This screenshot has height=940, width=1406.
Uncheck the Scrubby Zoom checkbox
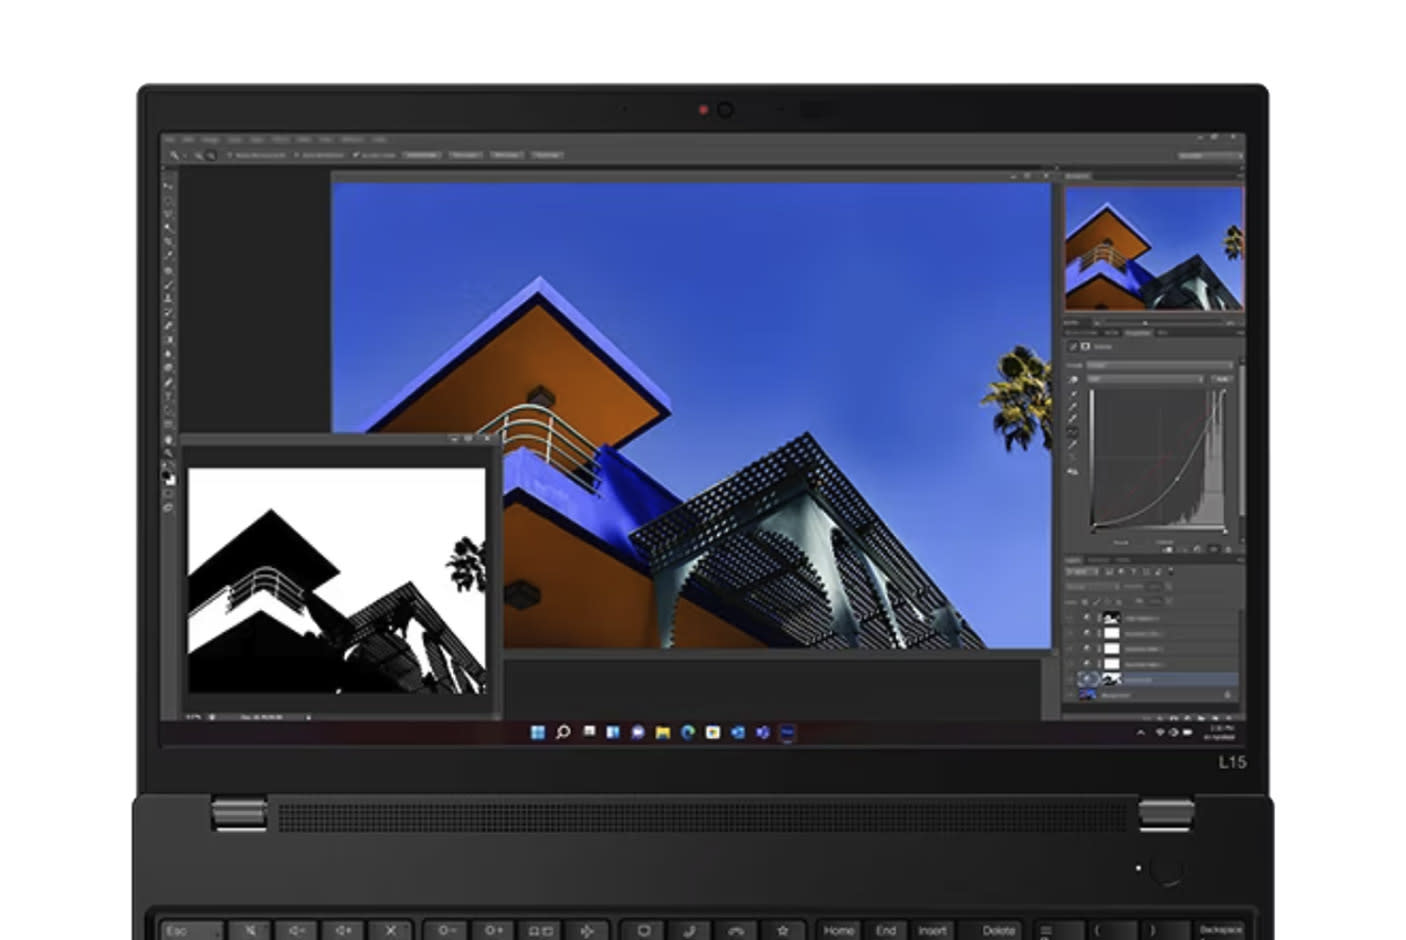pyautogui.click(x=356, y=155)
